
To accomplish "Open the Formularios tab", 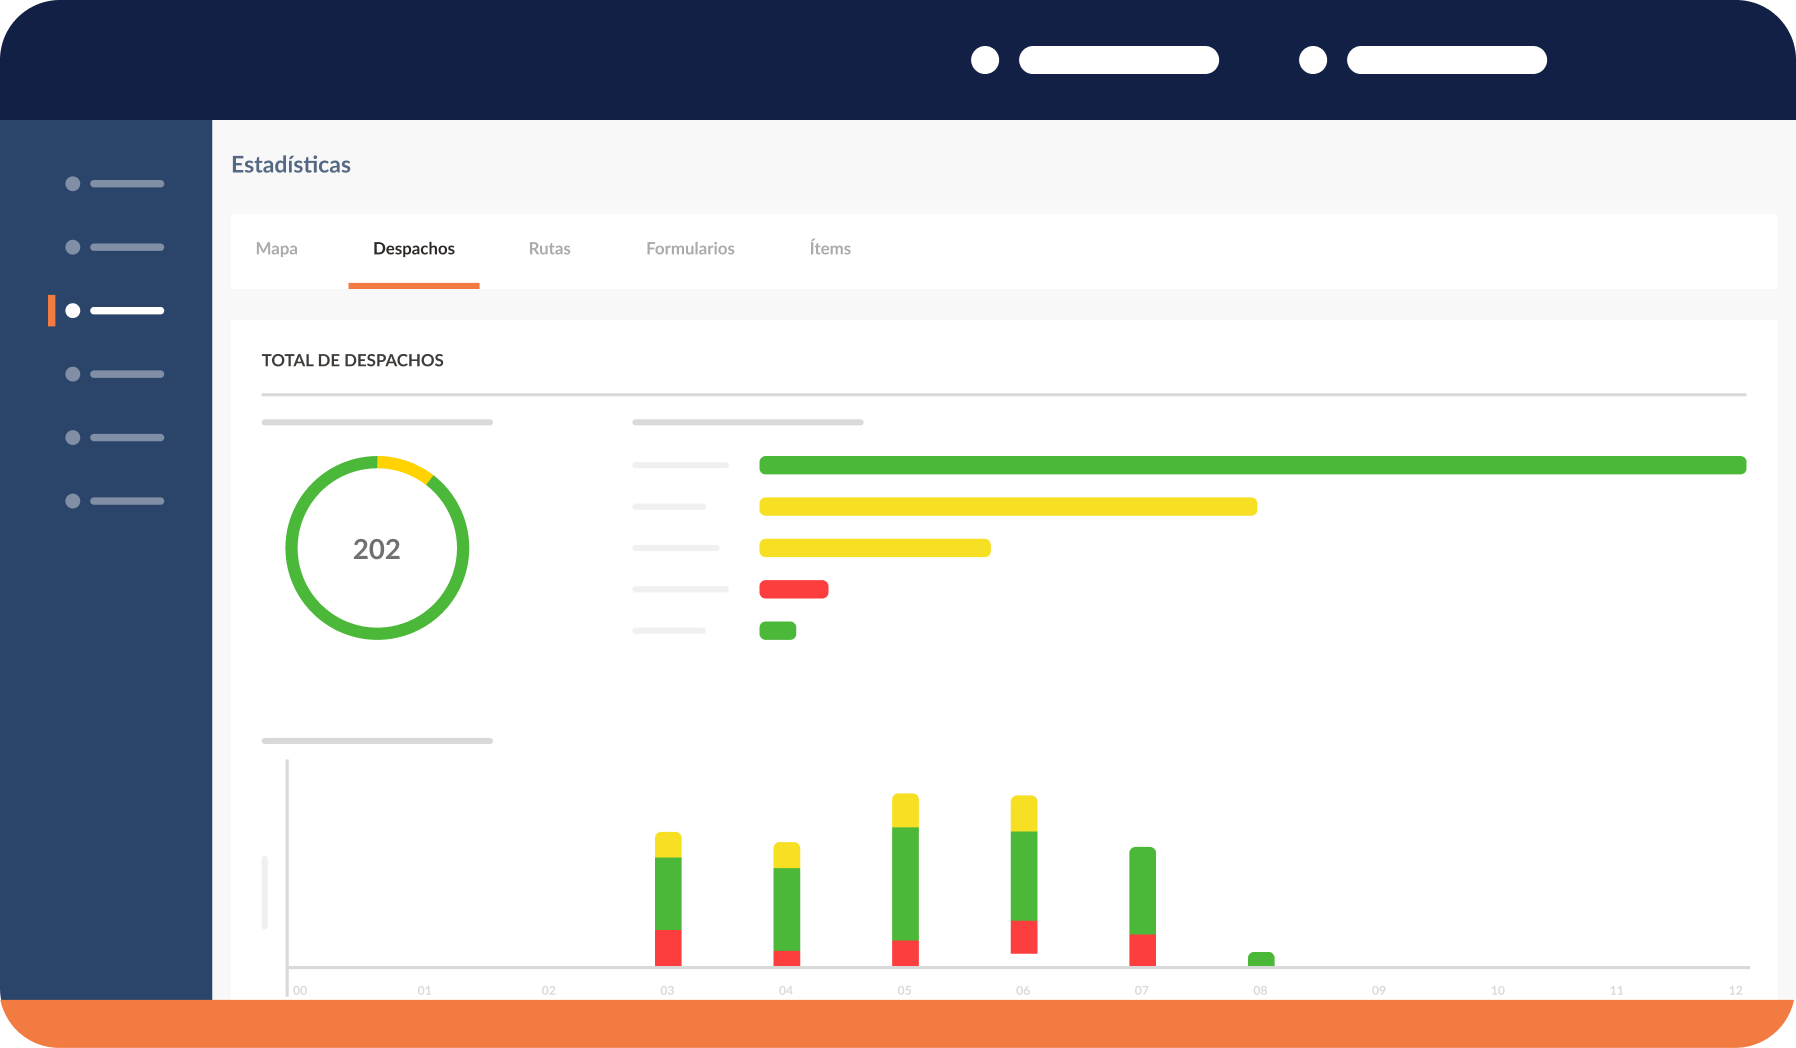I will pyautogui.click(x=690, y=248).
